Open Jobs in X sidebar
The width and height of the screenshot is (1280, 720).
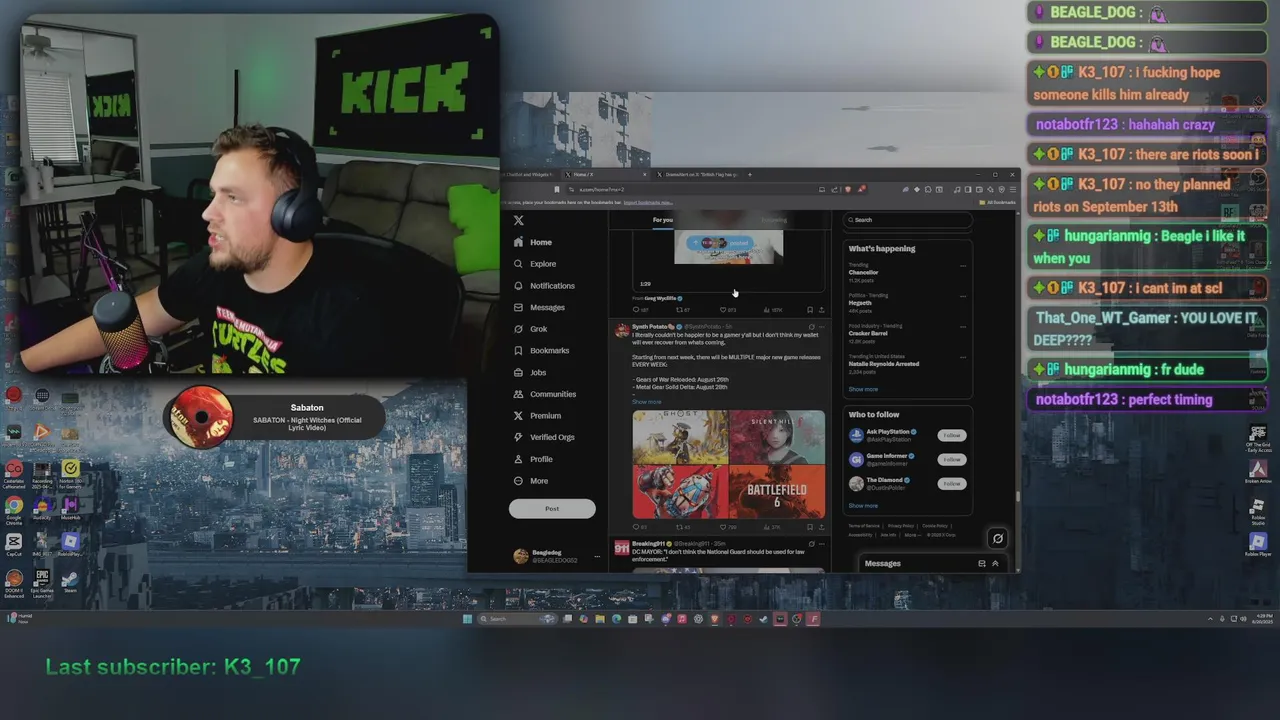coord(530,372)
